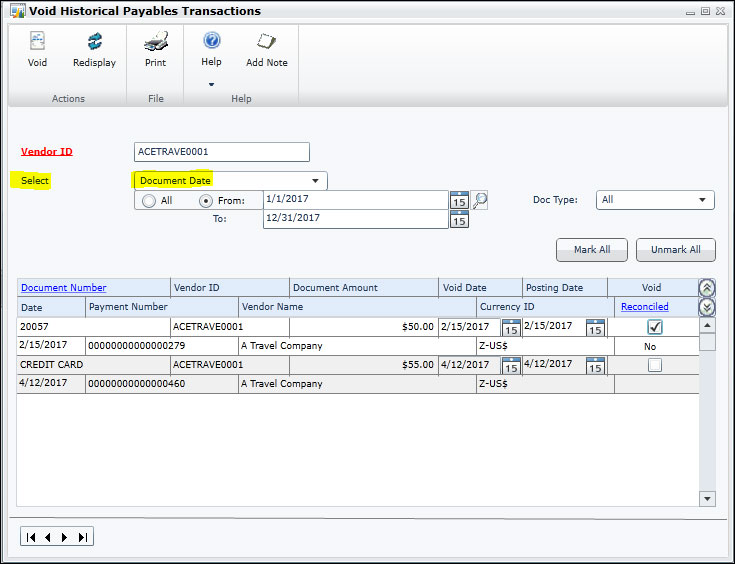Viewport: 735px width, 564px height.
Task: Click the $55.00 document amount cell
Action: tap(364, 365)
